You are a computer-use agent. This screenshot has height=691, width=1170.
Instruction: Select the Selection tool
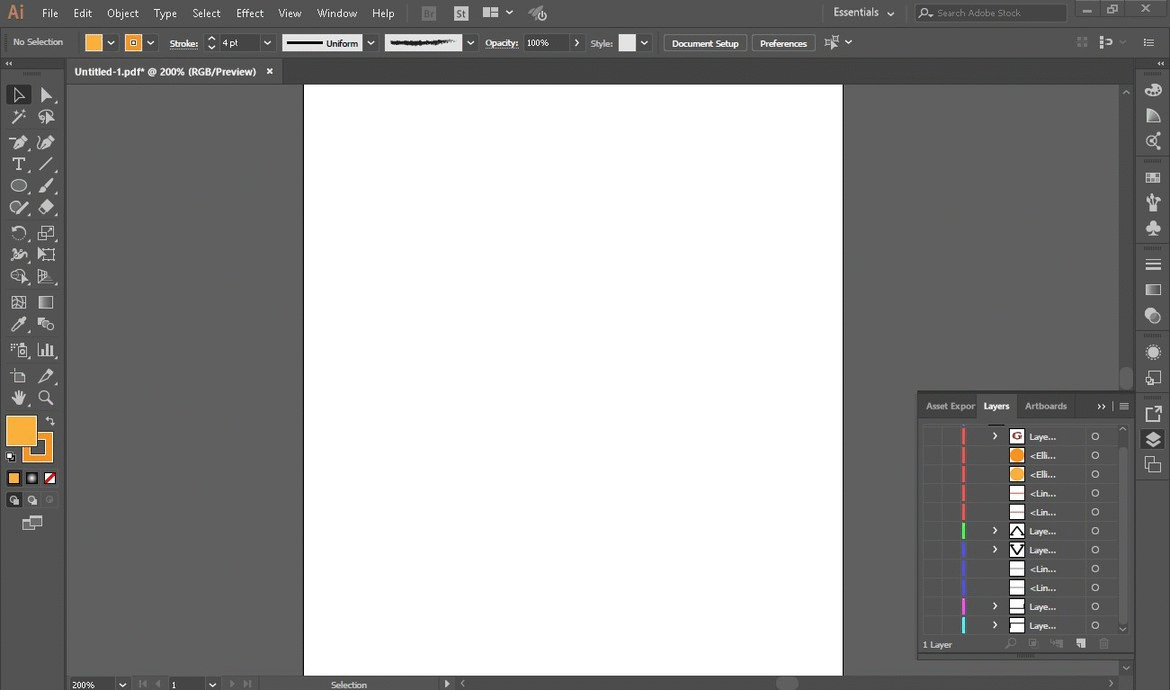pyautogui.click(x=18, y=94)
